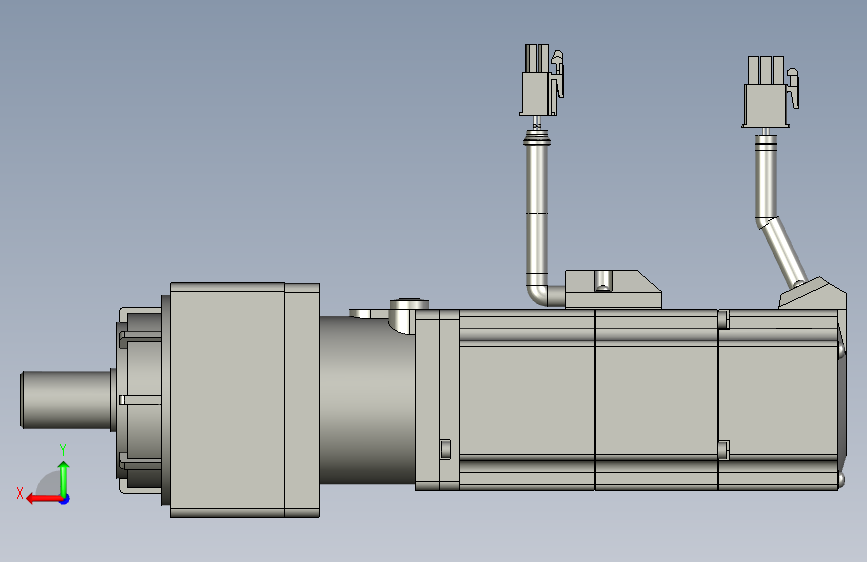Select the square gearbox housing block

(x=227, y=400)
